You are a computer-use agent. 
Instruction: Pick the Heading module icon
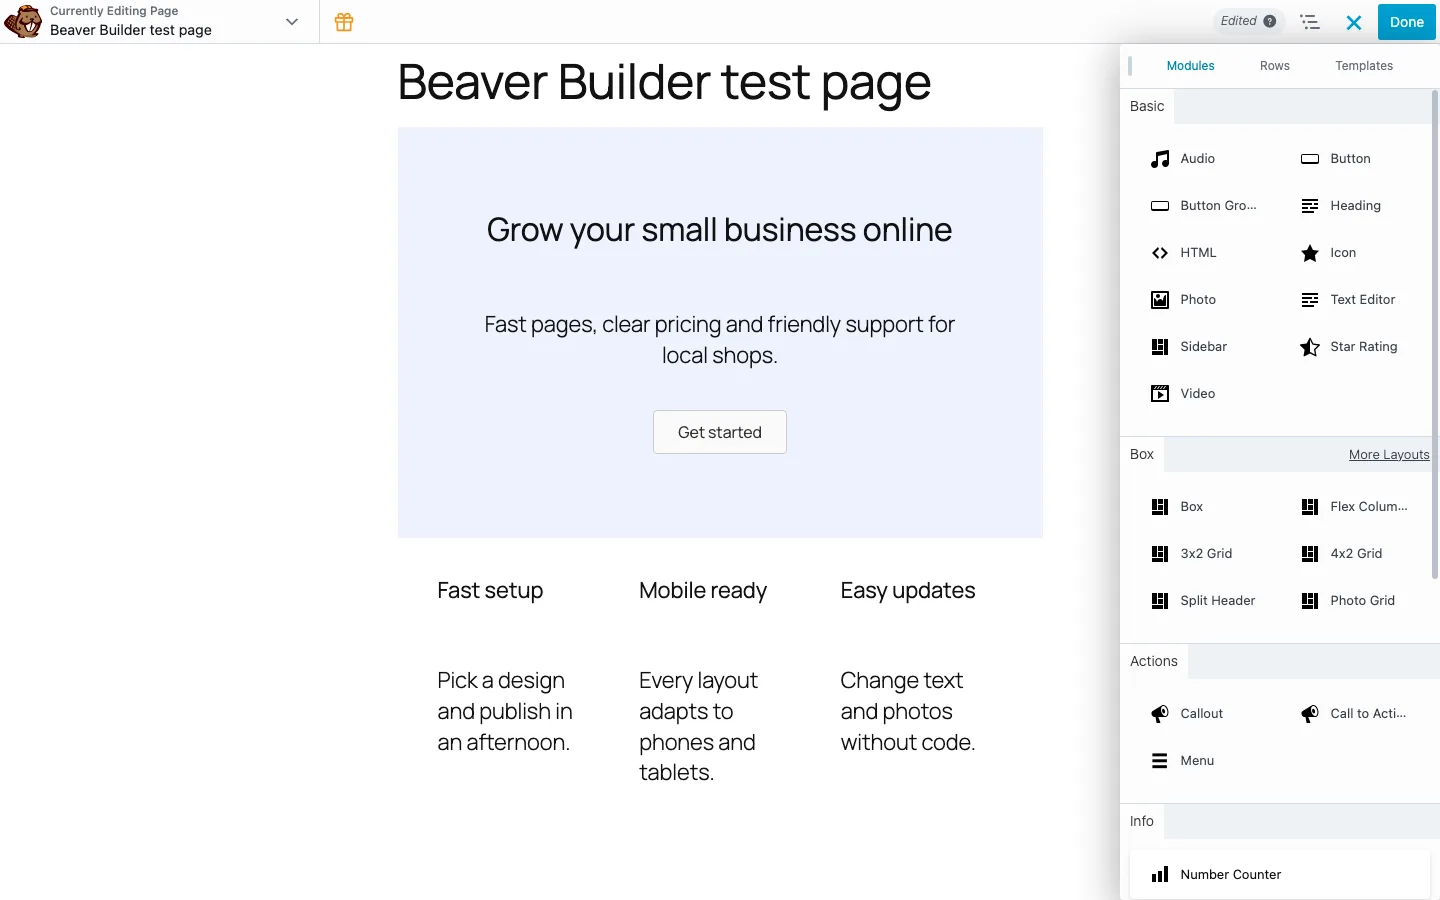coord(1310,206)
